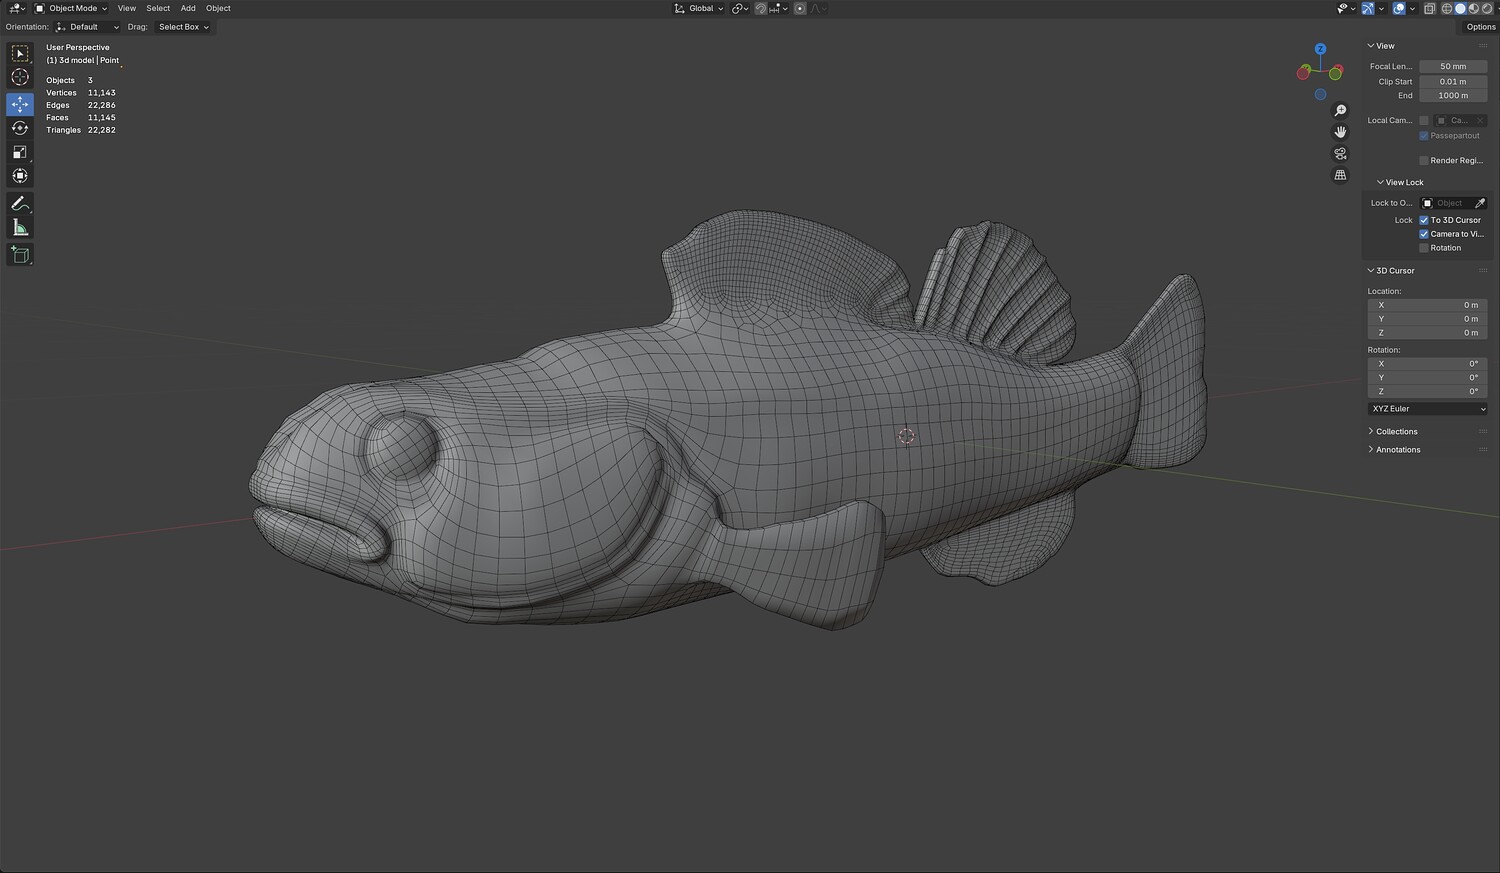The height and width of the screenshot is (873, 1500).
Task: Choose the Measure tool
Action: click(20, 228)
